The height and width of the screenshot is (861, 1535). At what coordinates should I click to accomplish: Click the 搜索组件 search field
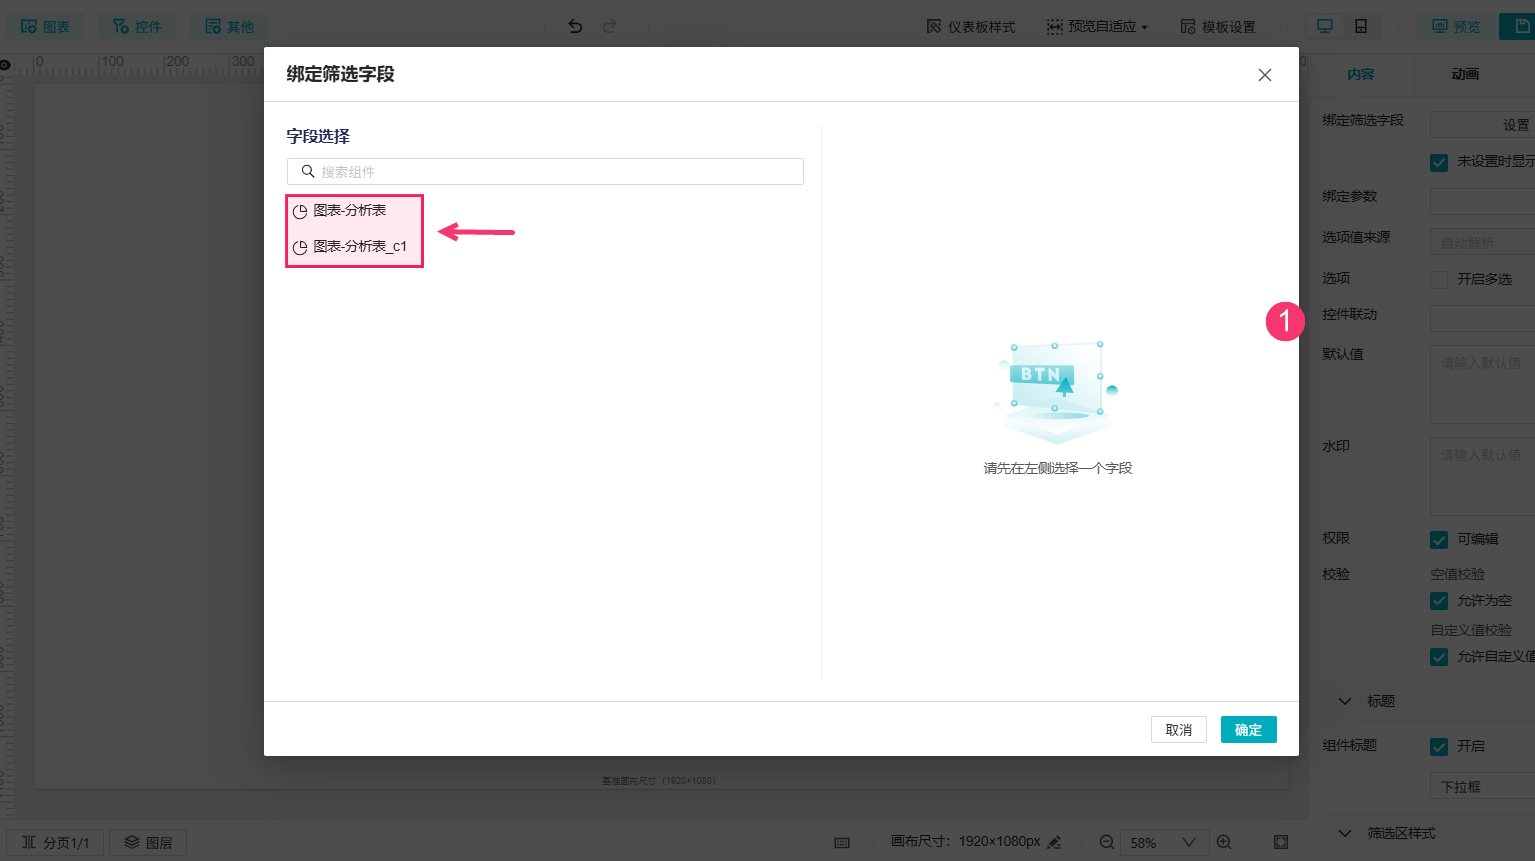545,172
